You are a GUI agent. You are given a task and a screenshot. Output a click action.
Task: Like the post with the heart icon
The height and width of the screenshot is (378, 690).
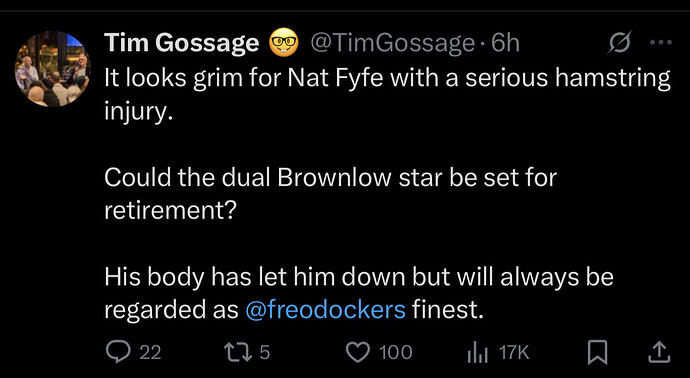pyautogui.click(x=358, y=352)
